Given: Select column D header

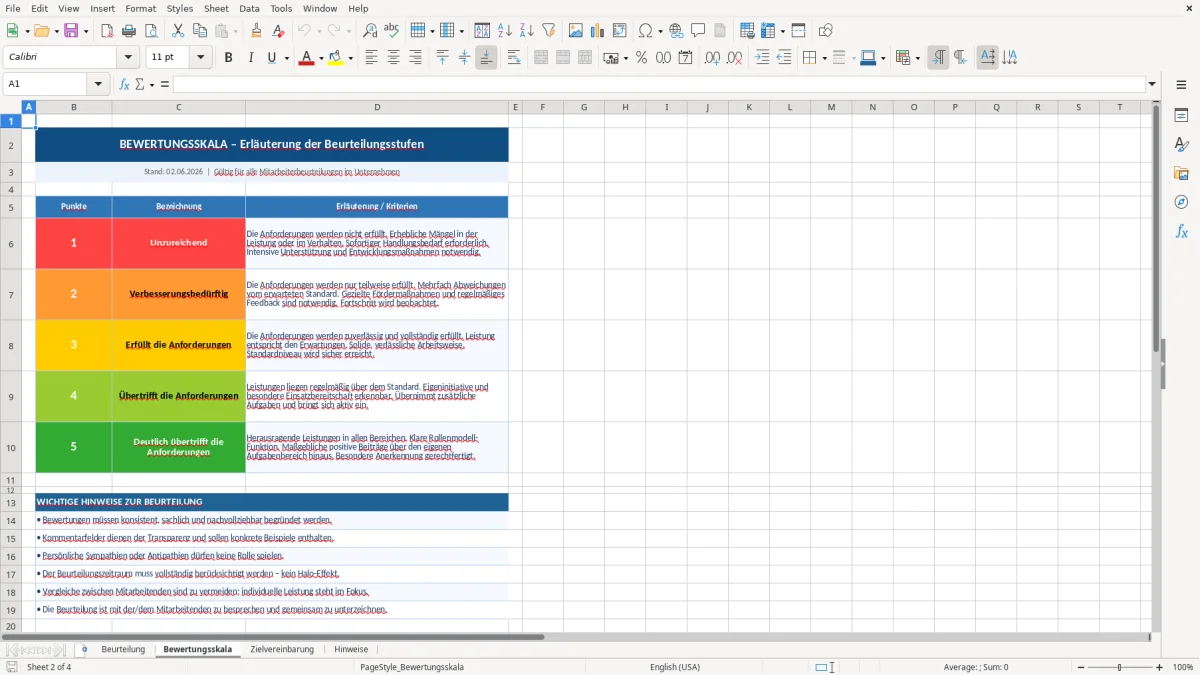Looking at the screenshot, I should [377, 107].
